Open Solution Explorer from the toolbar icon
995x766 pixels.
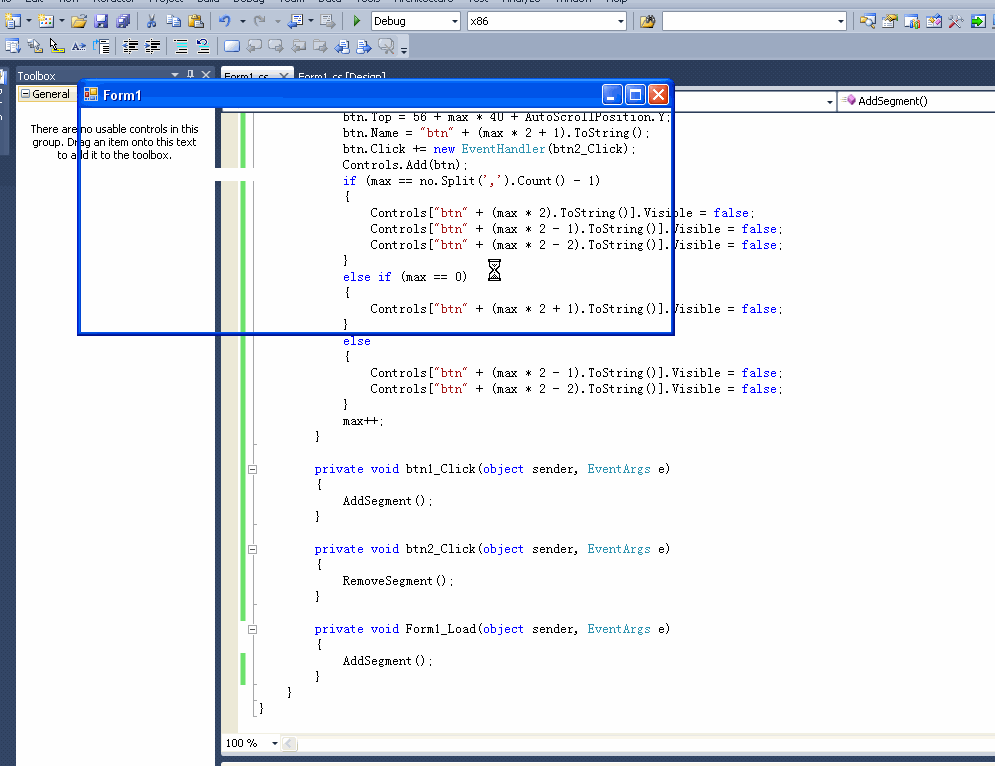[867, 21]
